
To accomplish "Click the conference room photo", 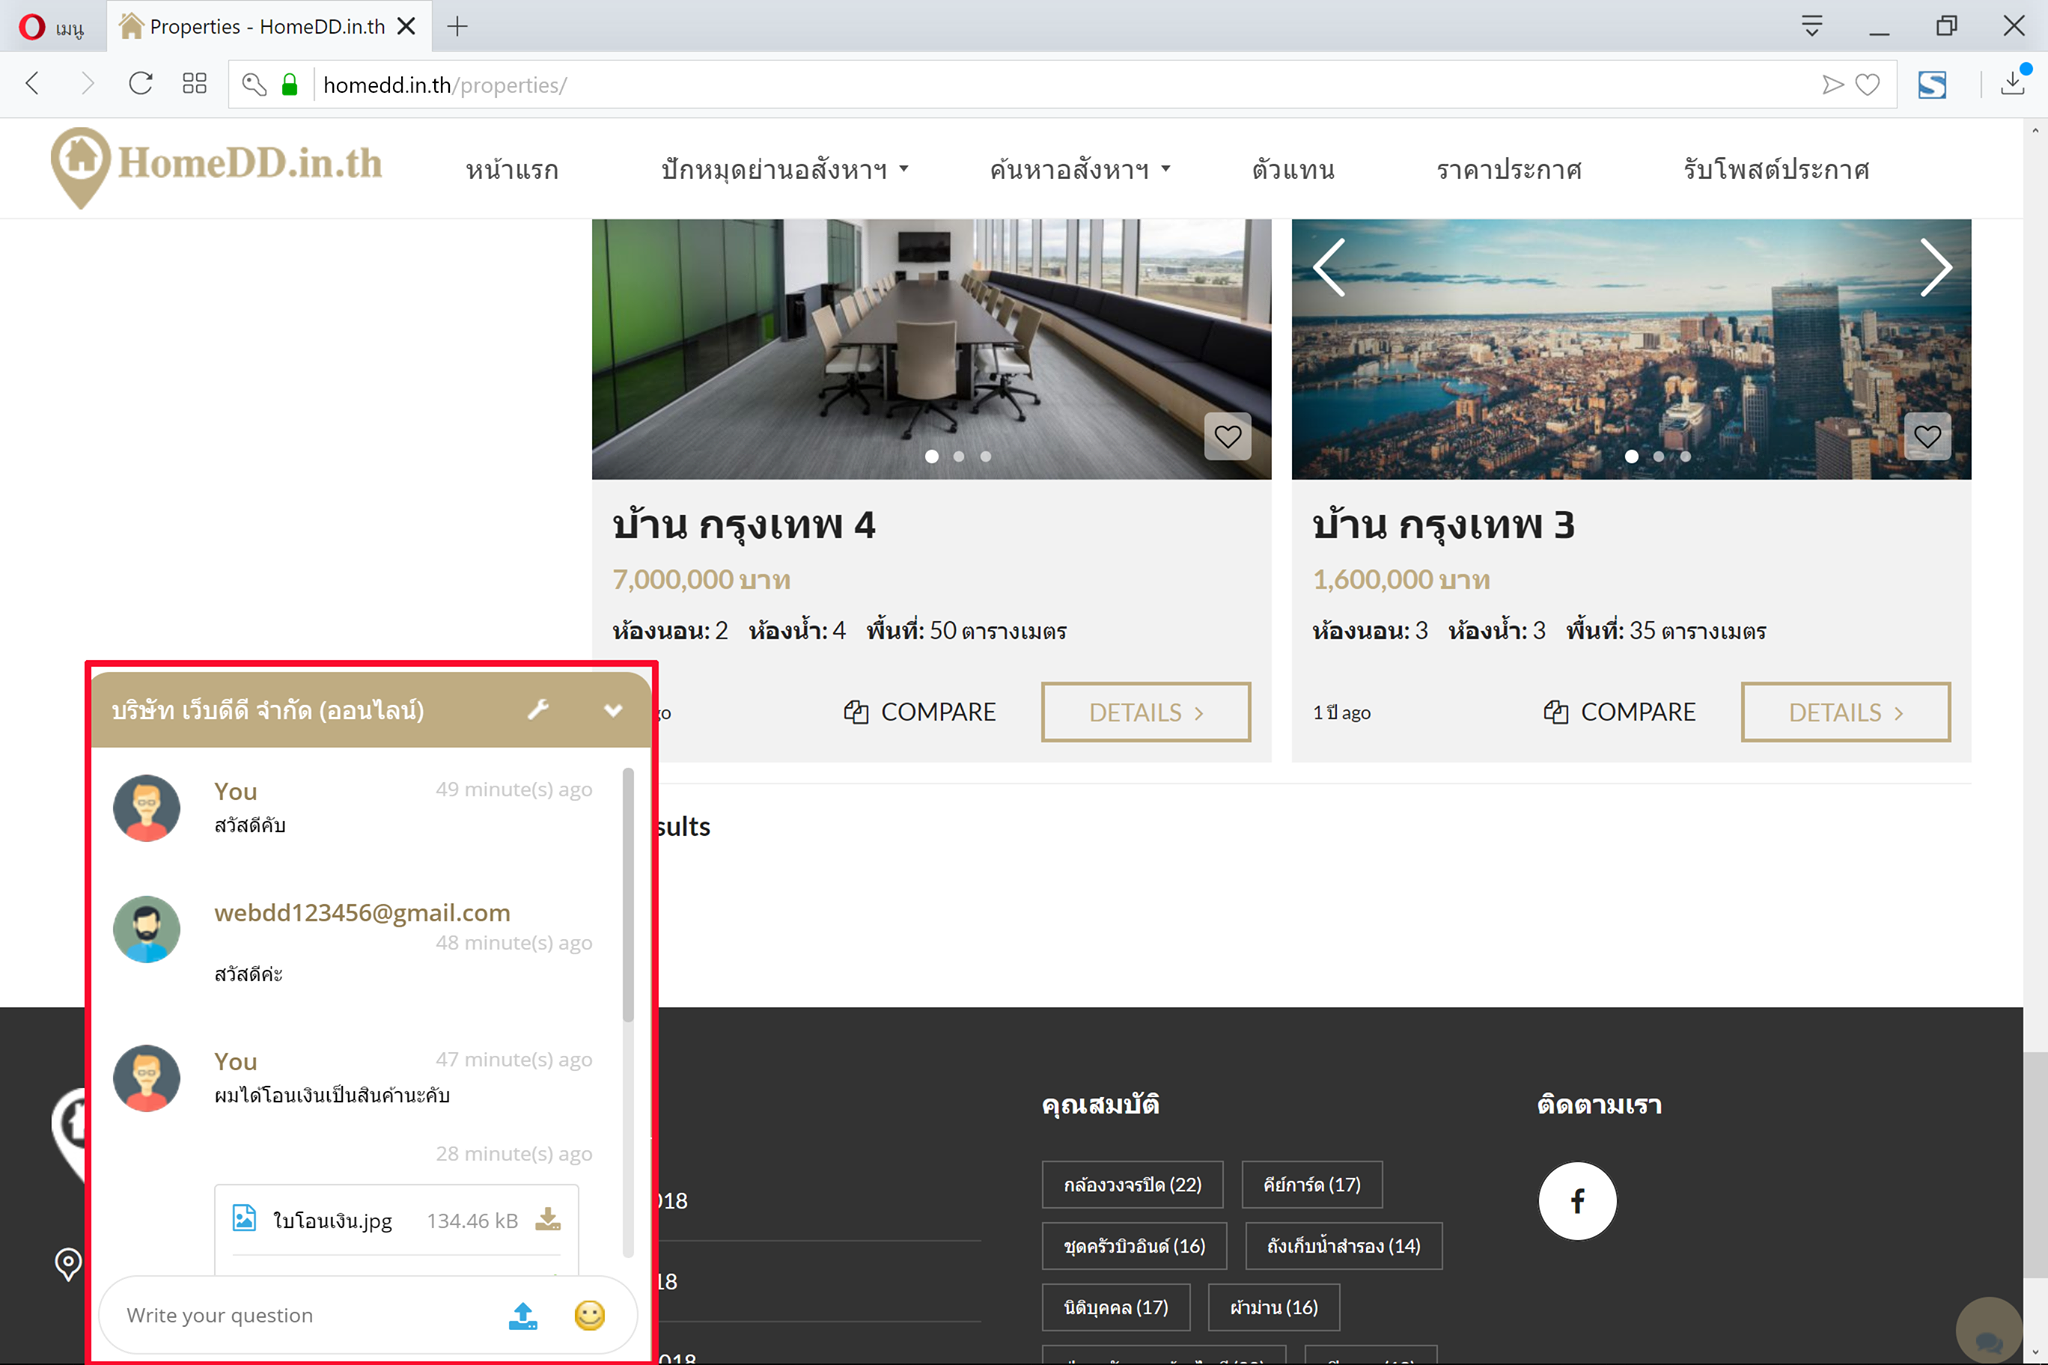I will (931, 349).
